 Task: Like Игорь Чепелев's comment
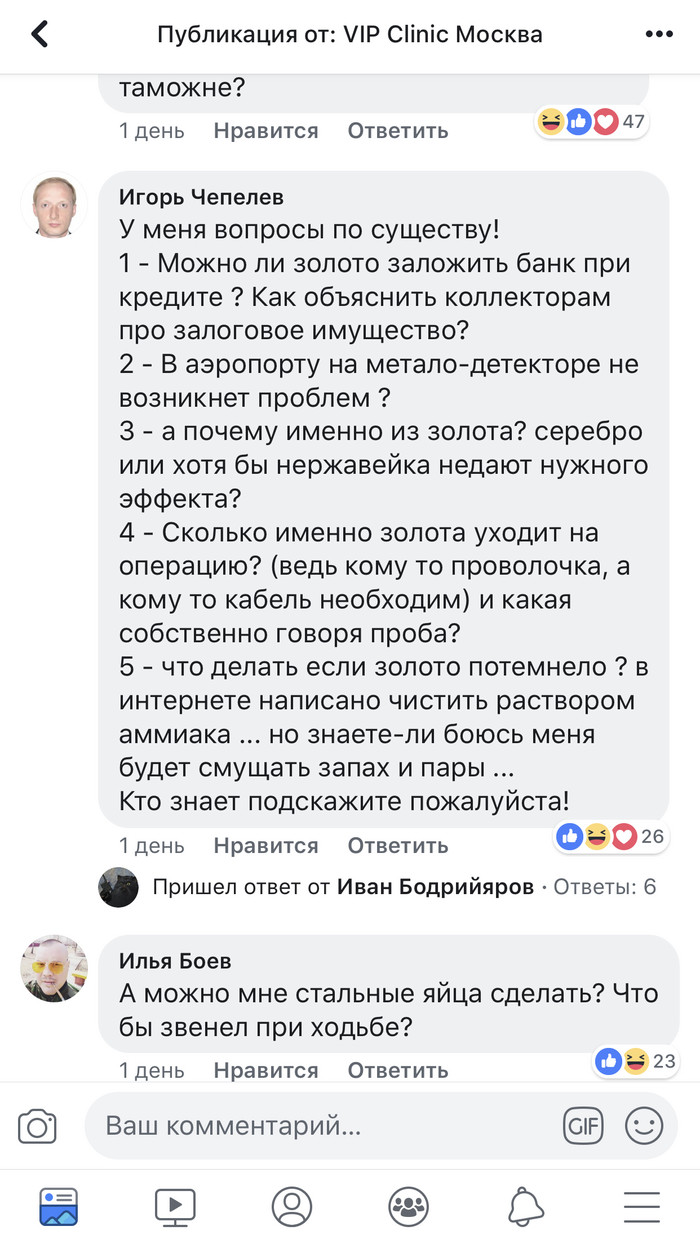click(x=265, y=845)
